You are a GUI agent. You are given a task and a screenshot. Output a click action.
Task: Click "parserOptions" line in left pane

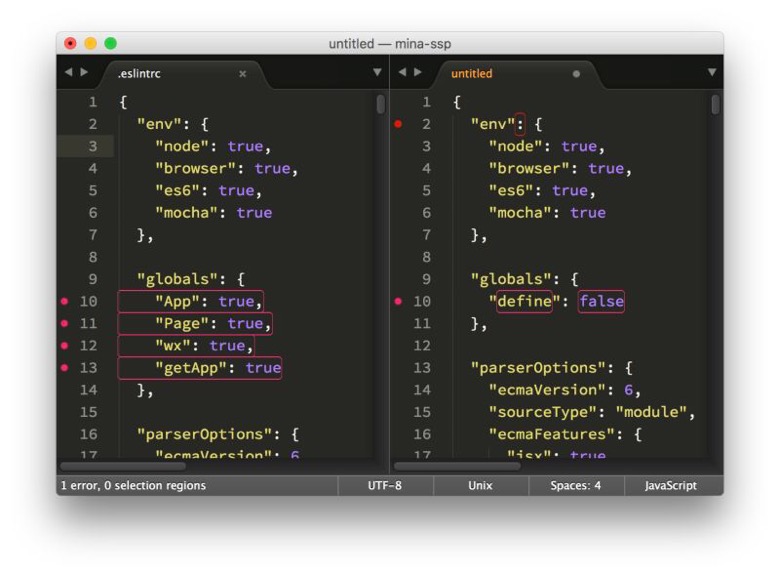[x=218, y=435]
